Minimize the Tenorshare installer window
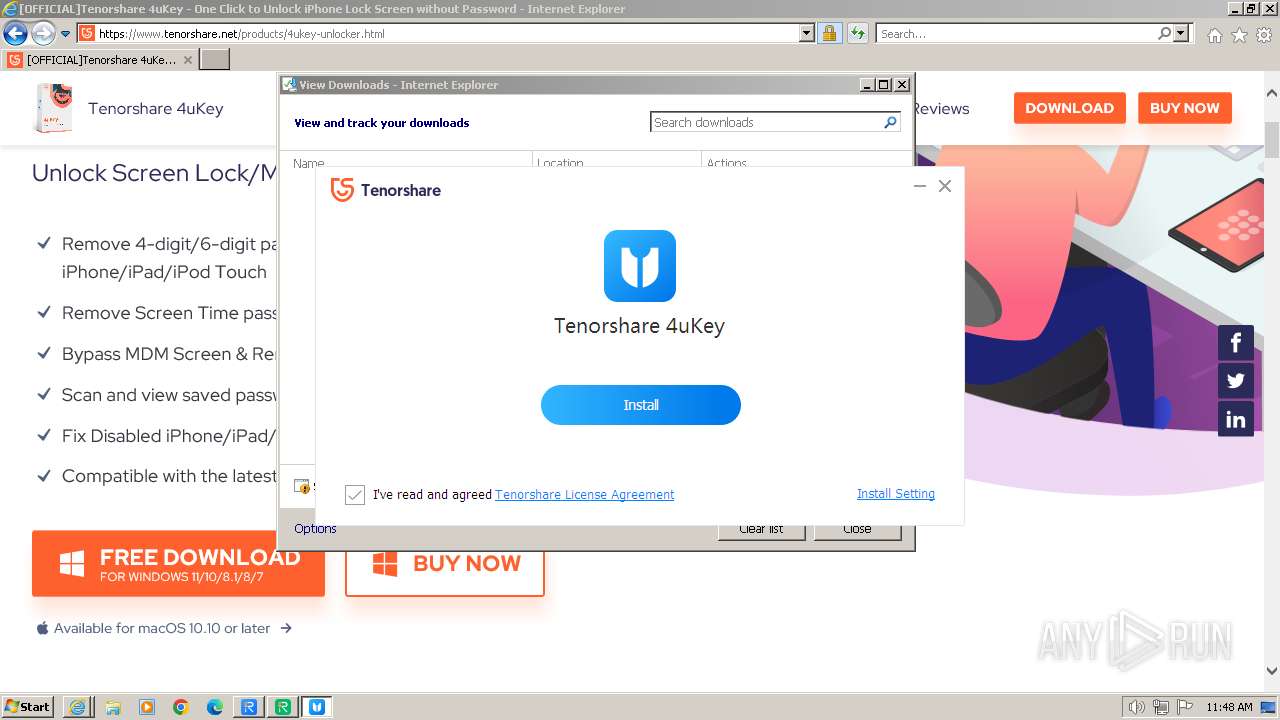The width and height of the screenshot is (1280, 720). coord(920,186)
